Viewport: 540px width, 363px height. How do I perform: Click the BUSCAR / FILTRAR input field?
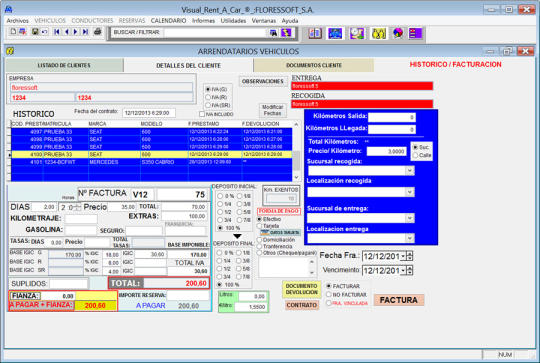pos(215,33)
